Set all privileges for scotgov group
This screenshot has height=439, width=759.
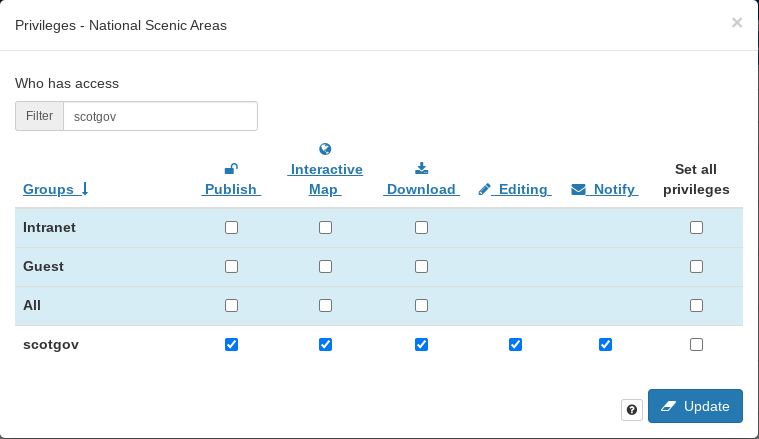tap(697, 345)
